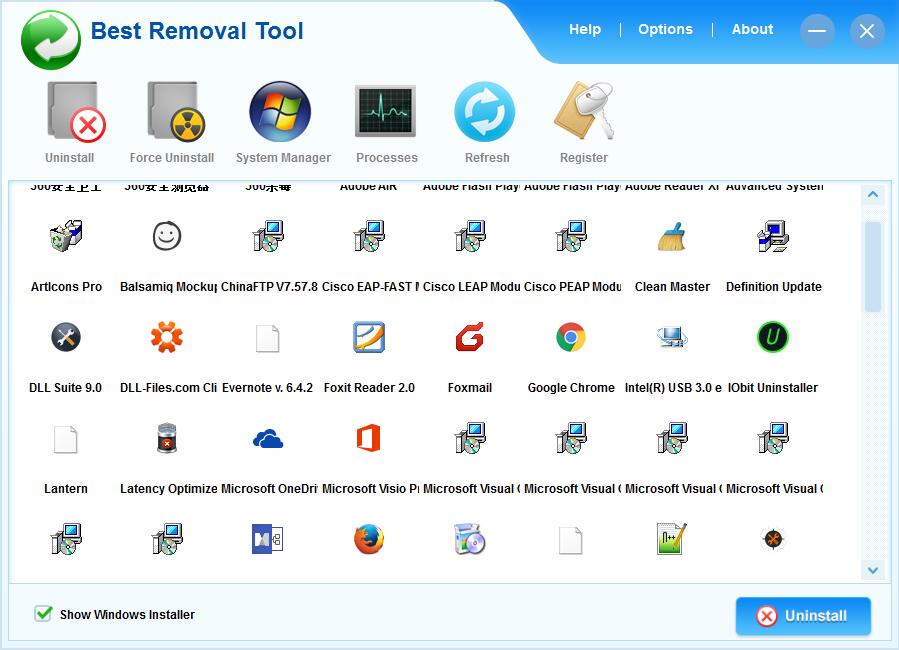Click the scrollbar up arrow

[873, 195]
